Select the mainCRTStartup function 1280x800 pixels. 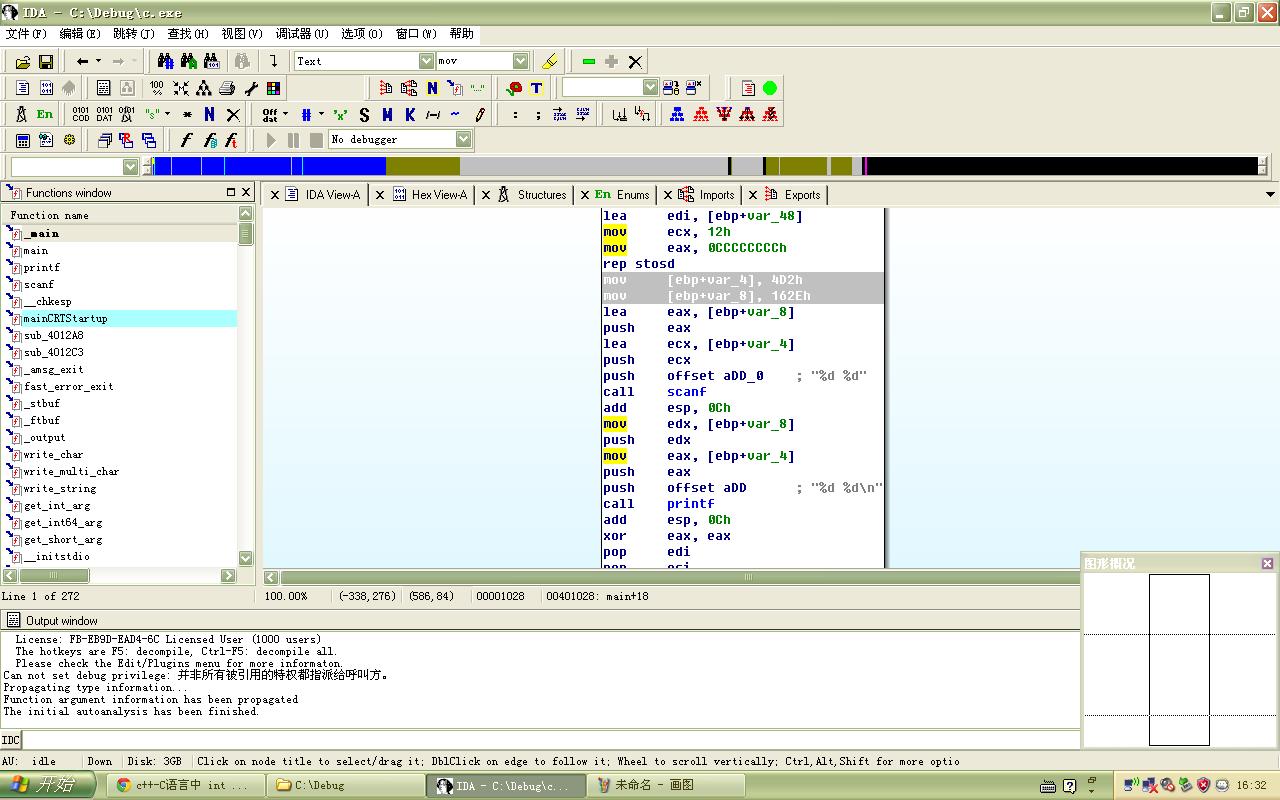tap(120, 319)
